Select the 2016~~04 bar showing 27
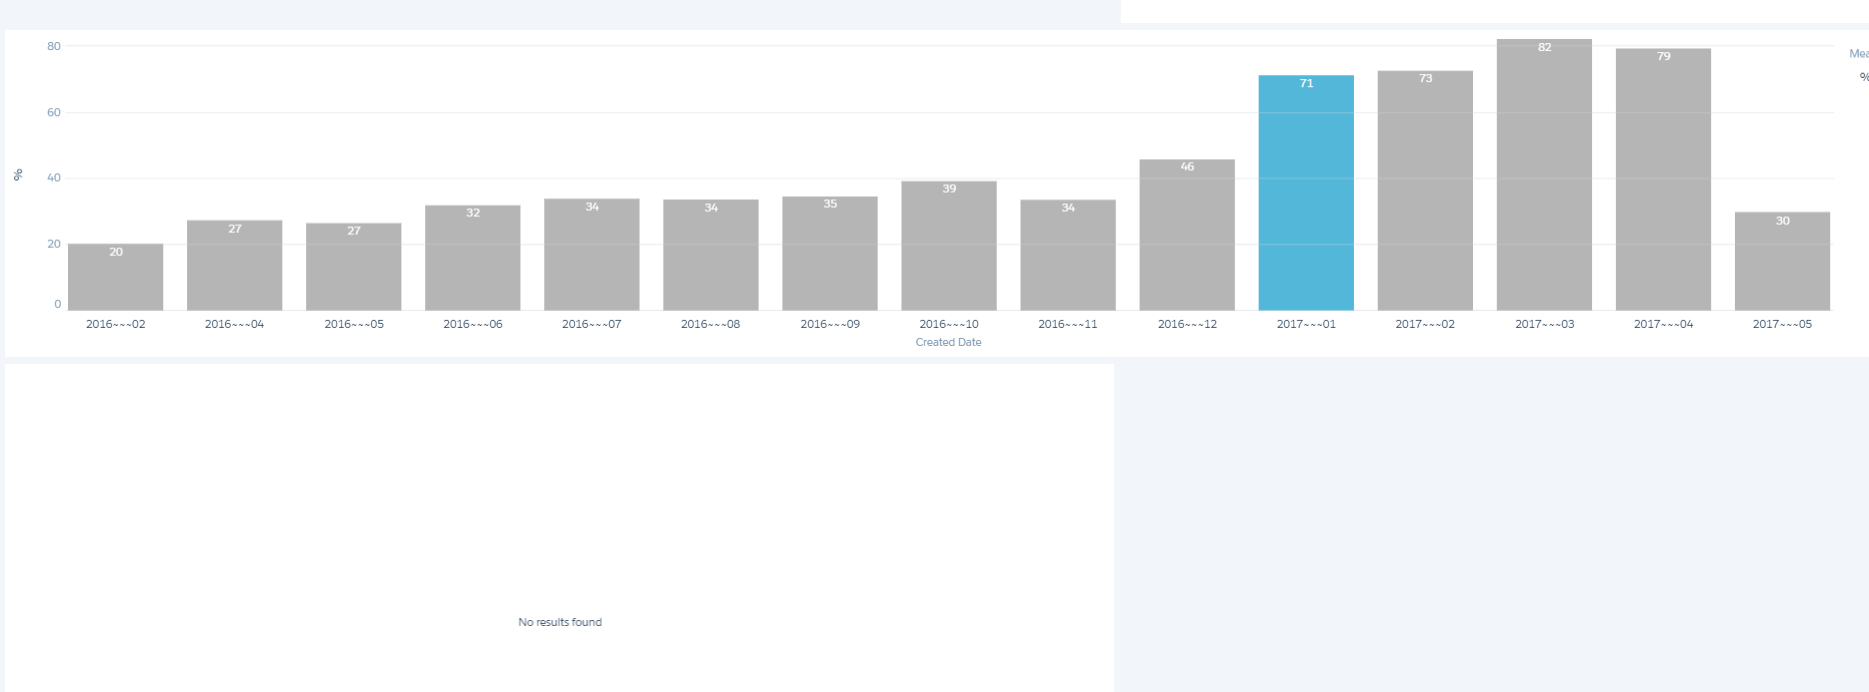Screen dimensions: 1869x692 [x=235, y=265]
